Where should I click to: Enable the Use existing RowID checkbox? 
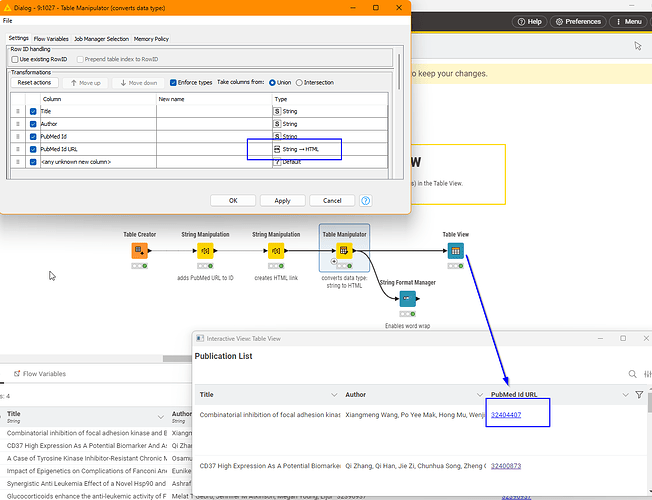pos(16,59)
